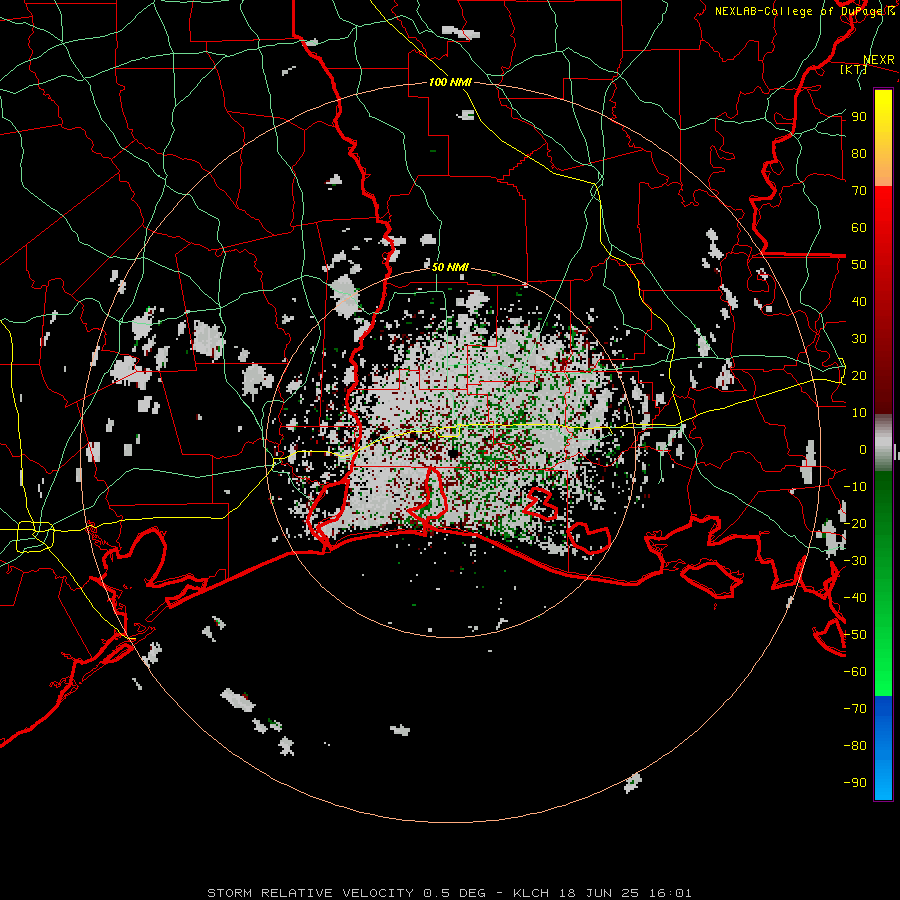Image resolution: width=900 pixels, height=900 pixels.
Task: Click the -40 value on the scale
Action: pos(855,598)
